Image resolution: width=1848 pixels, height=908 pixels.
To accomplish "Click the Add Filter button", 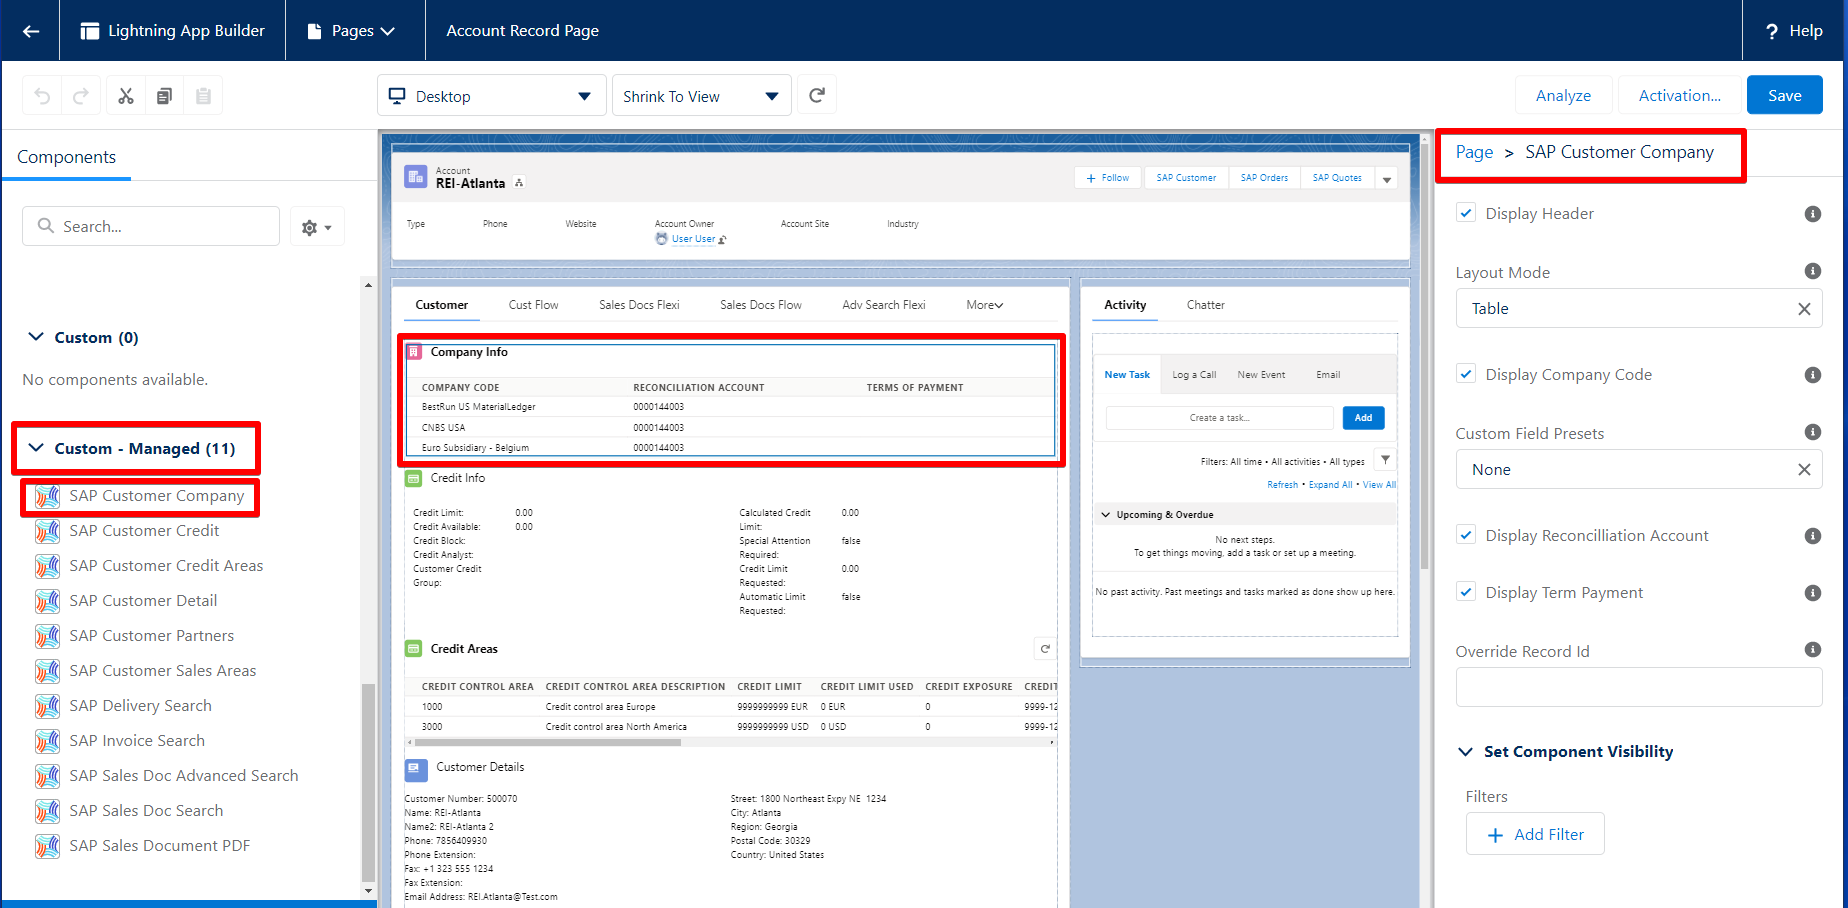I will click(x=1535, y=834).
